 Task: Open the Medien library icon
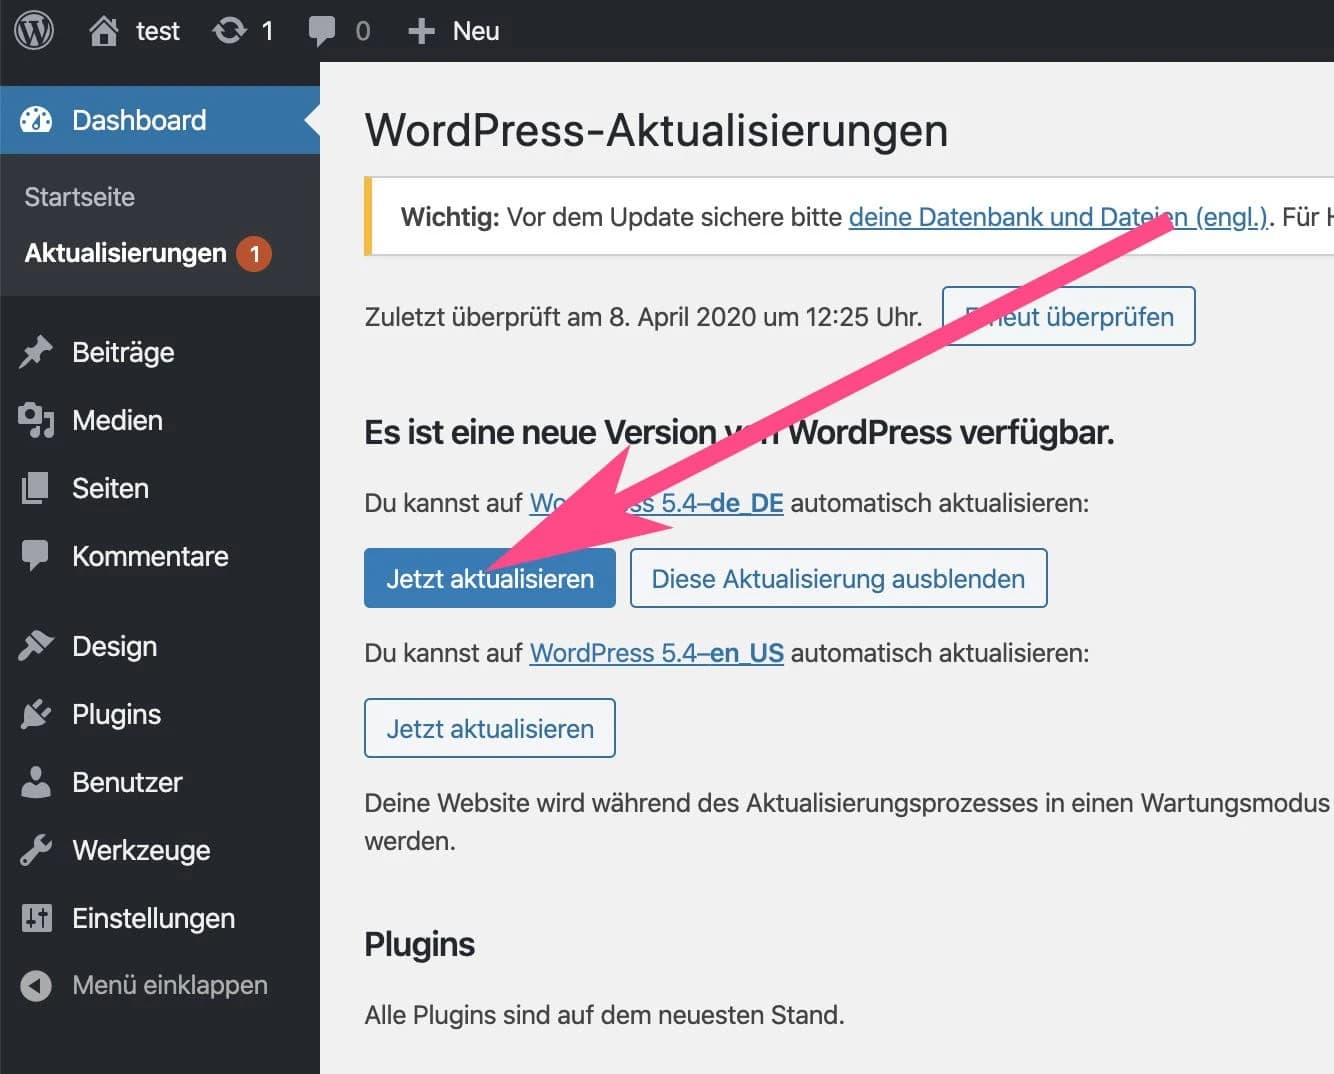click(35, 420)
